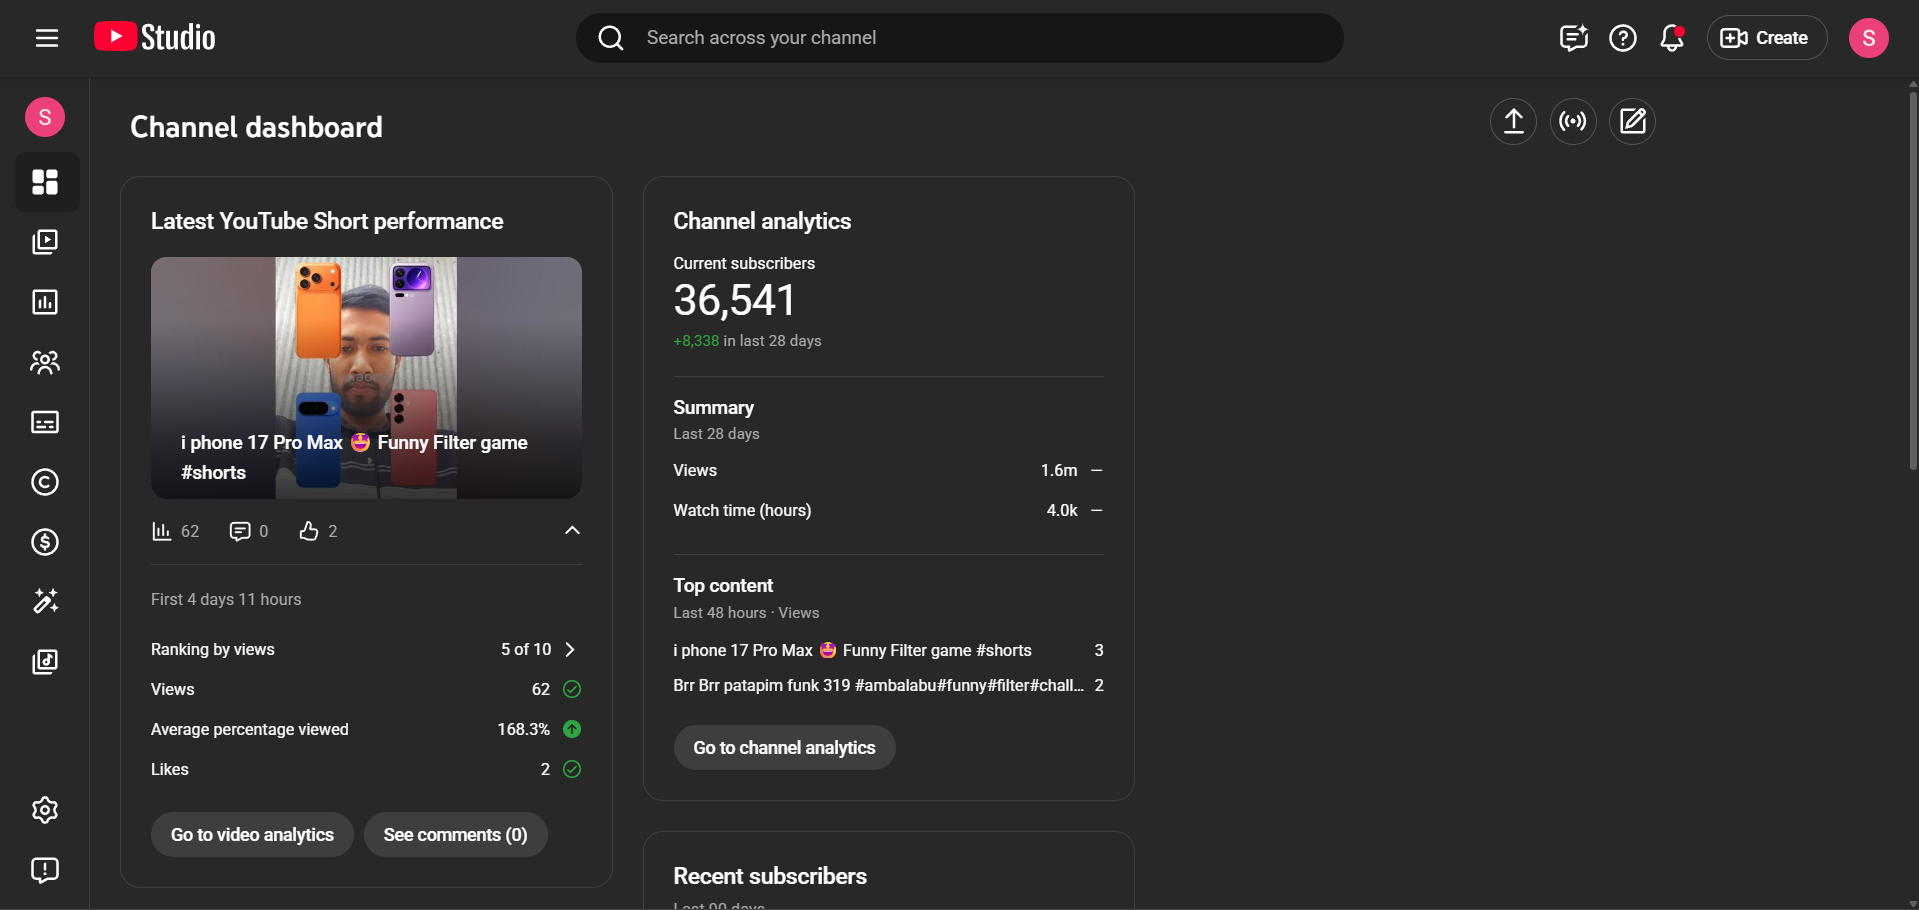Click Go to video analytics button
The image size is (1919, 910).
[x=252, y=835]
